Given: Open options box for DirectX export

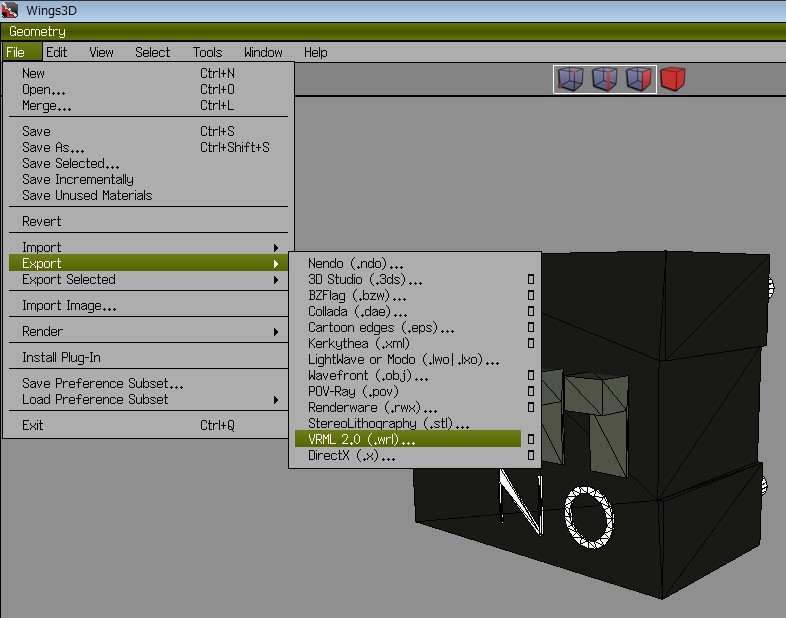Looking at the screenshot, I should (531, 456).
